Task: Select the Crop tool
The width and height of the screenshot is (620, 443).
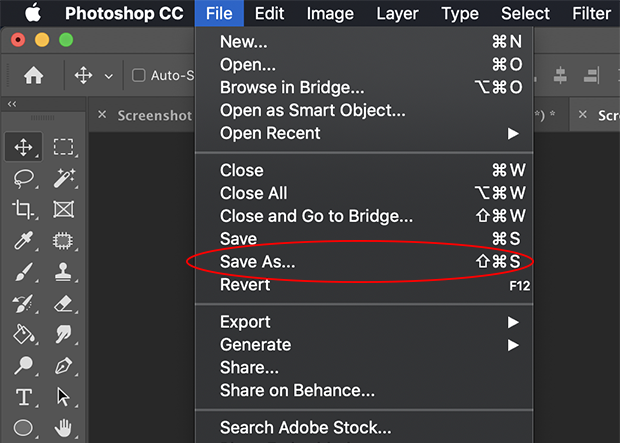Action: [x=23, y=209]
